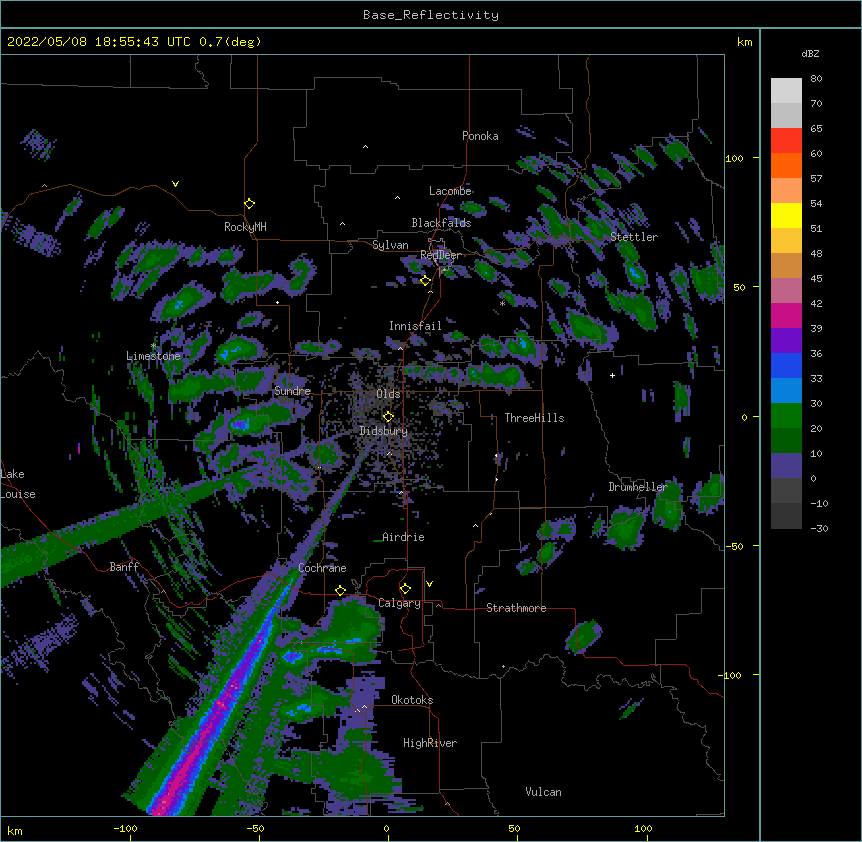Image resolution: width=862 pixels, height=842 pixels.
Task: Click the Drumheller label
Action: tap(638, 487)
